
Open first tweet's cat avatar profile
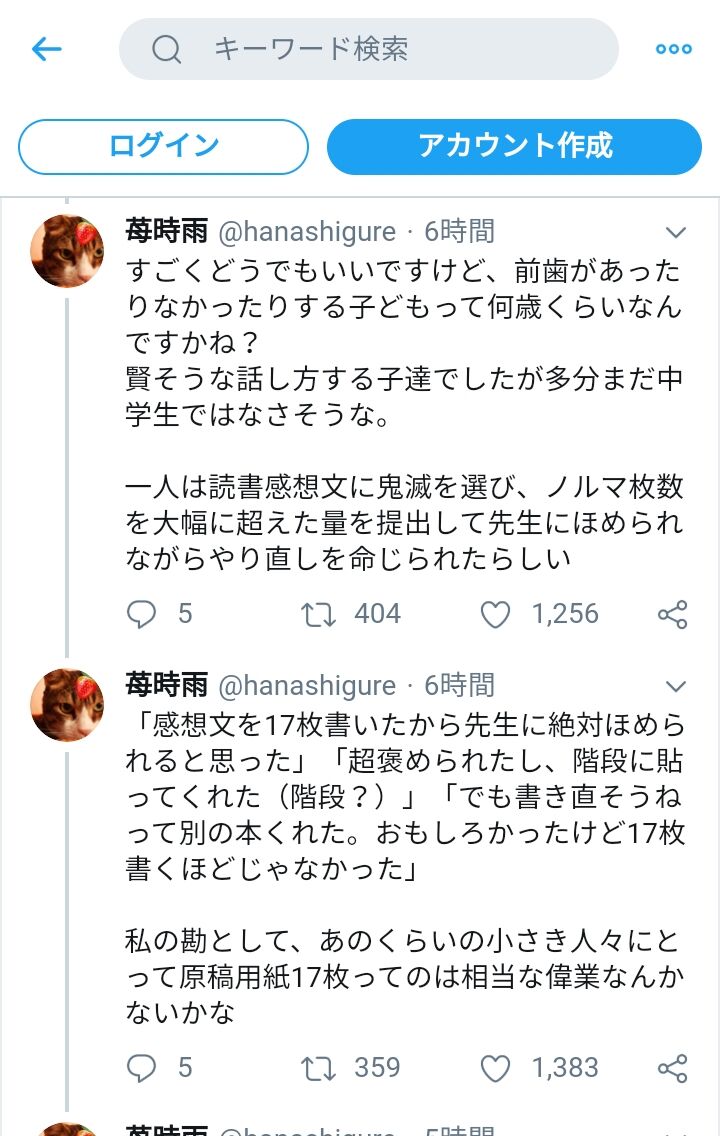coord(67,251)
